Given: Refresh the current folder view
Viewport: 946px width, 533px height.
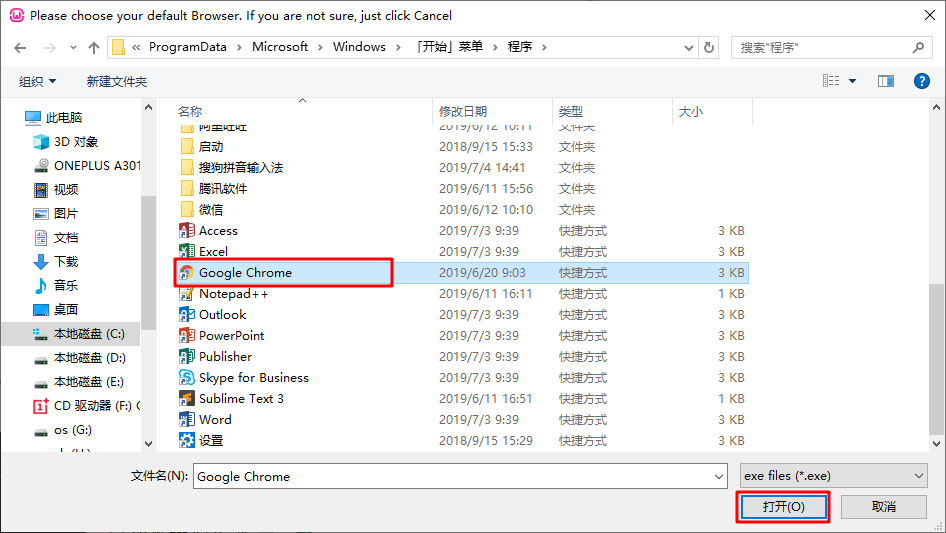Looking at the screenshot, I should (710, 47).
